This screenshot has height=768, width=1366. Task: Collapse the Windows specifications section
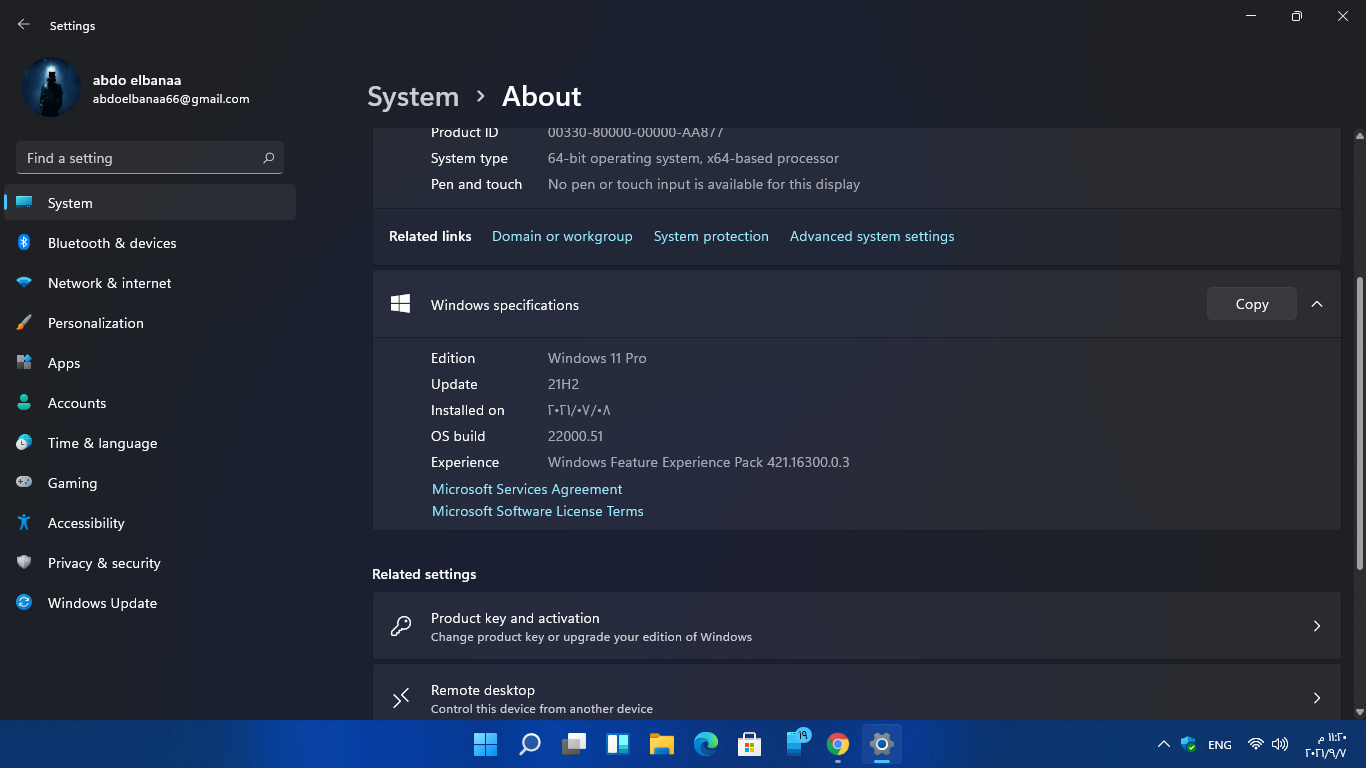[x=1317, y=304]
